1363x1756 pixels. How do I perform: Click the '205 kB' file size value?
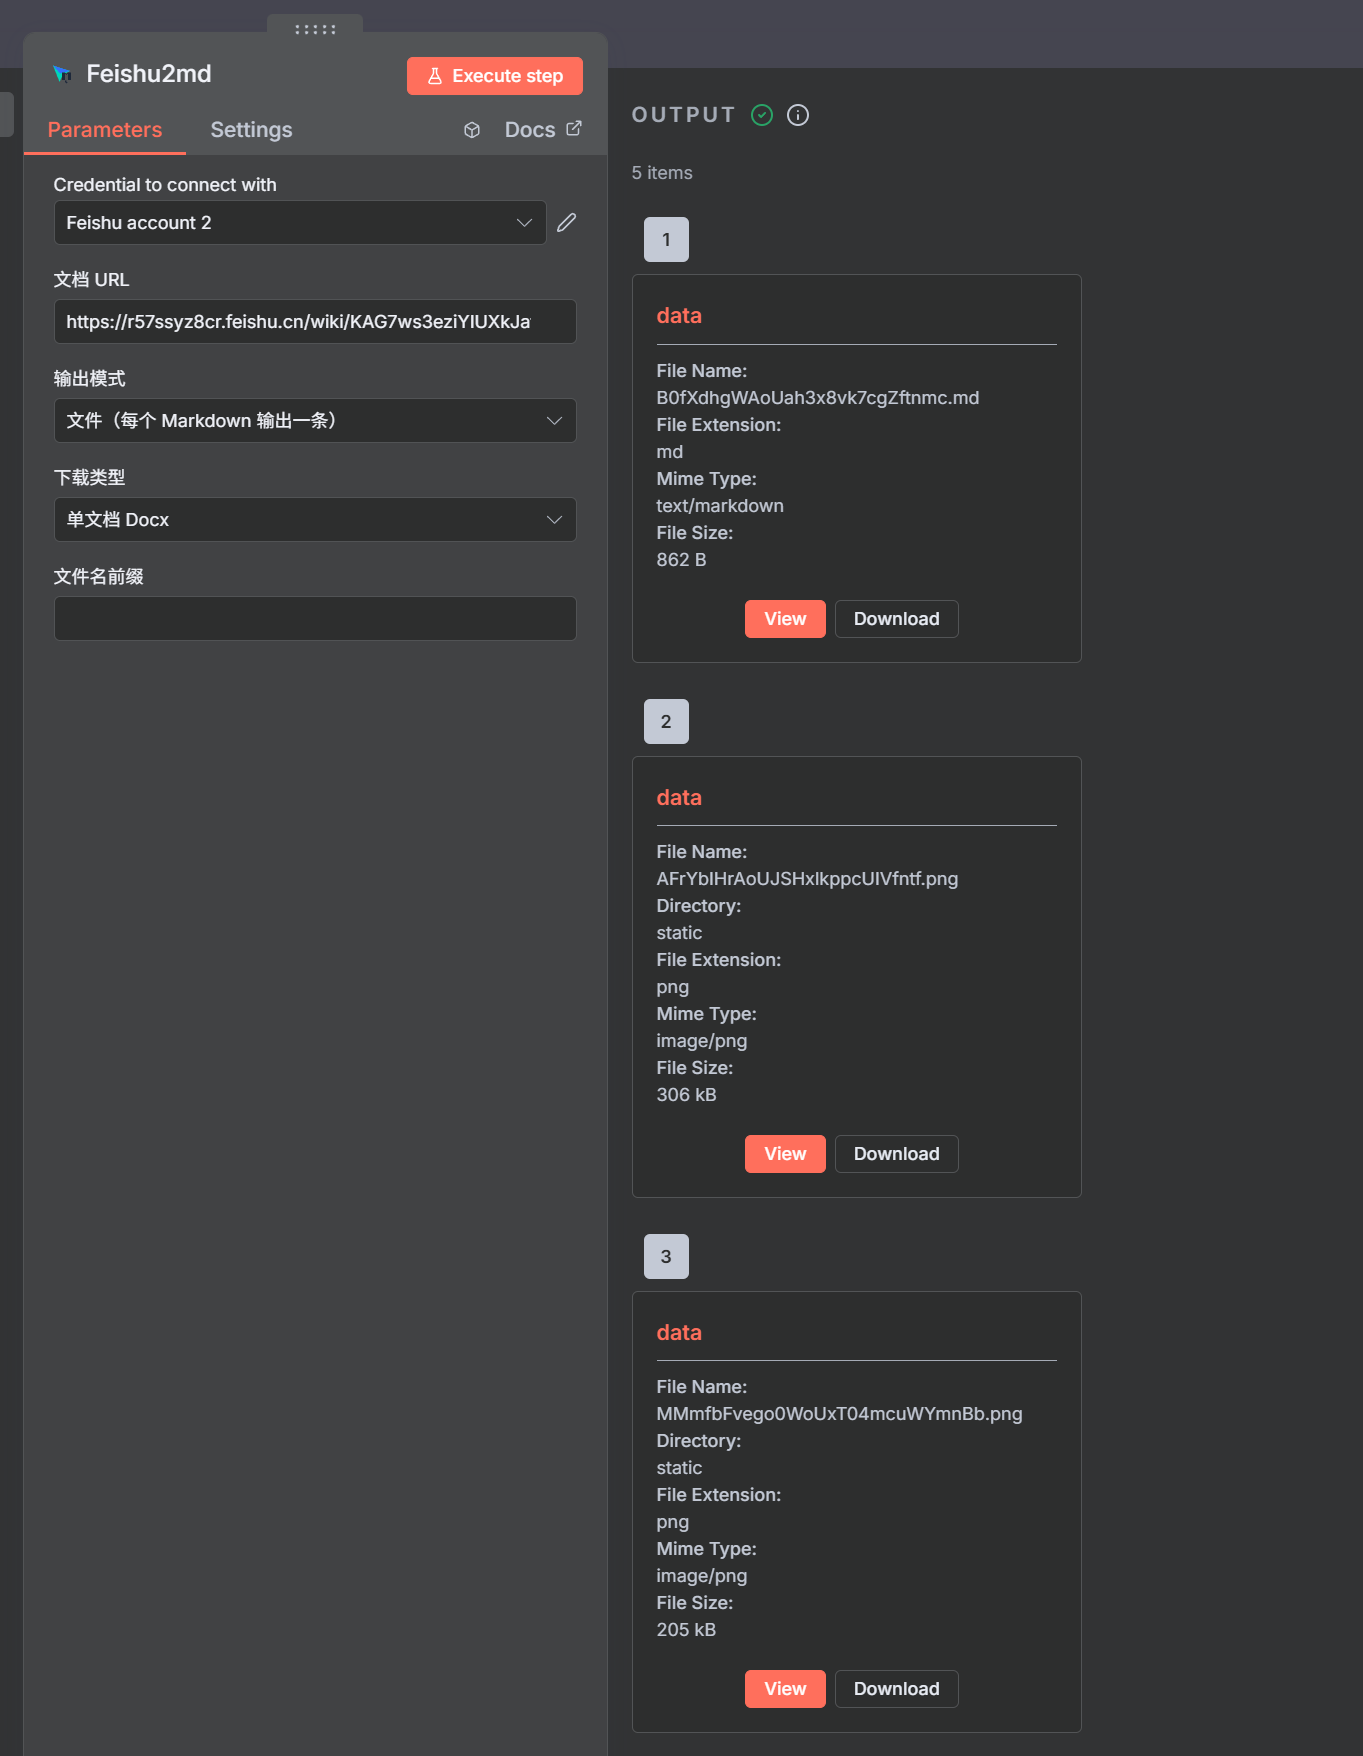(x=686, y=1630)
